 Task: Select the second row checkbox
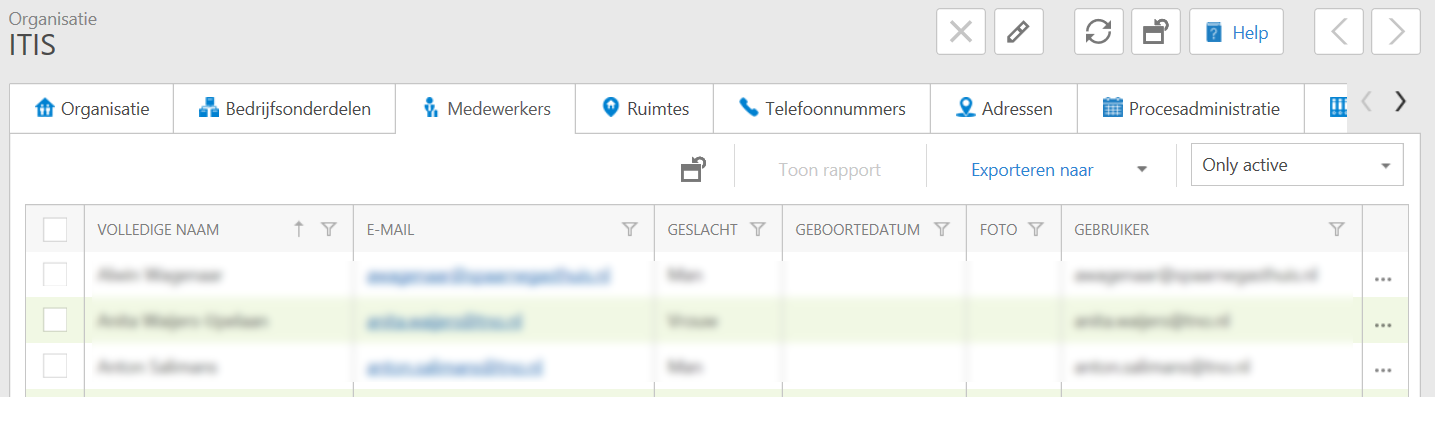point(55,320)
